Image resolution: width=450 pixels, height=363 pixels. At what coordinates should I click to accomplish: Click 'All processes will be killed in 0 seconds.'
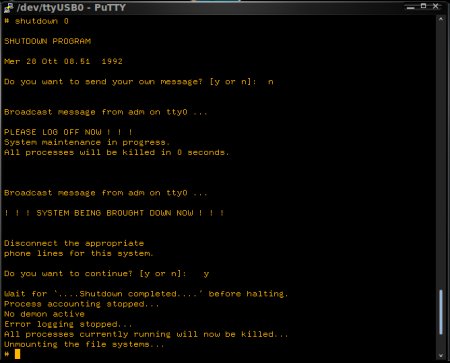[117, 152]
